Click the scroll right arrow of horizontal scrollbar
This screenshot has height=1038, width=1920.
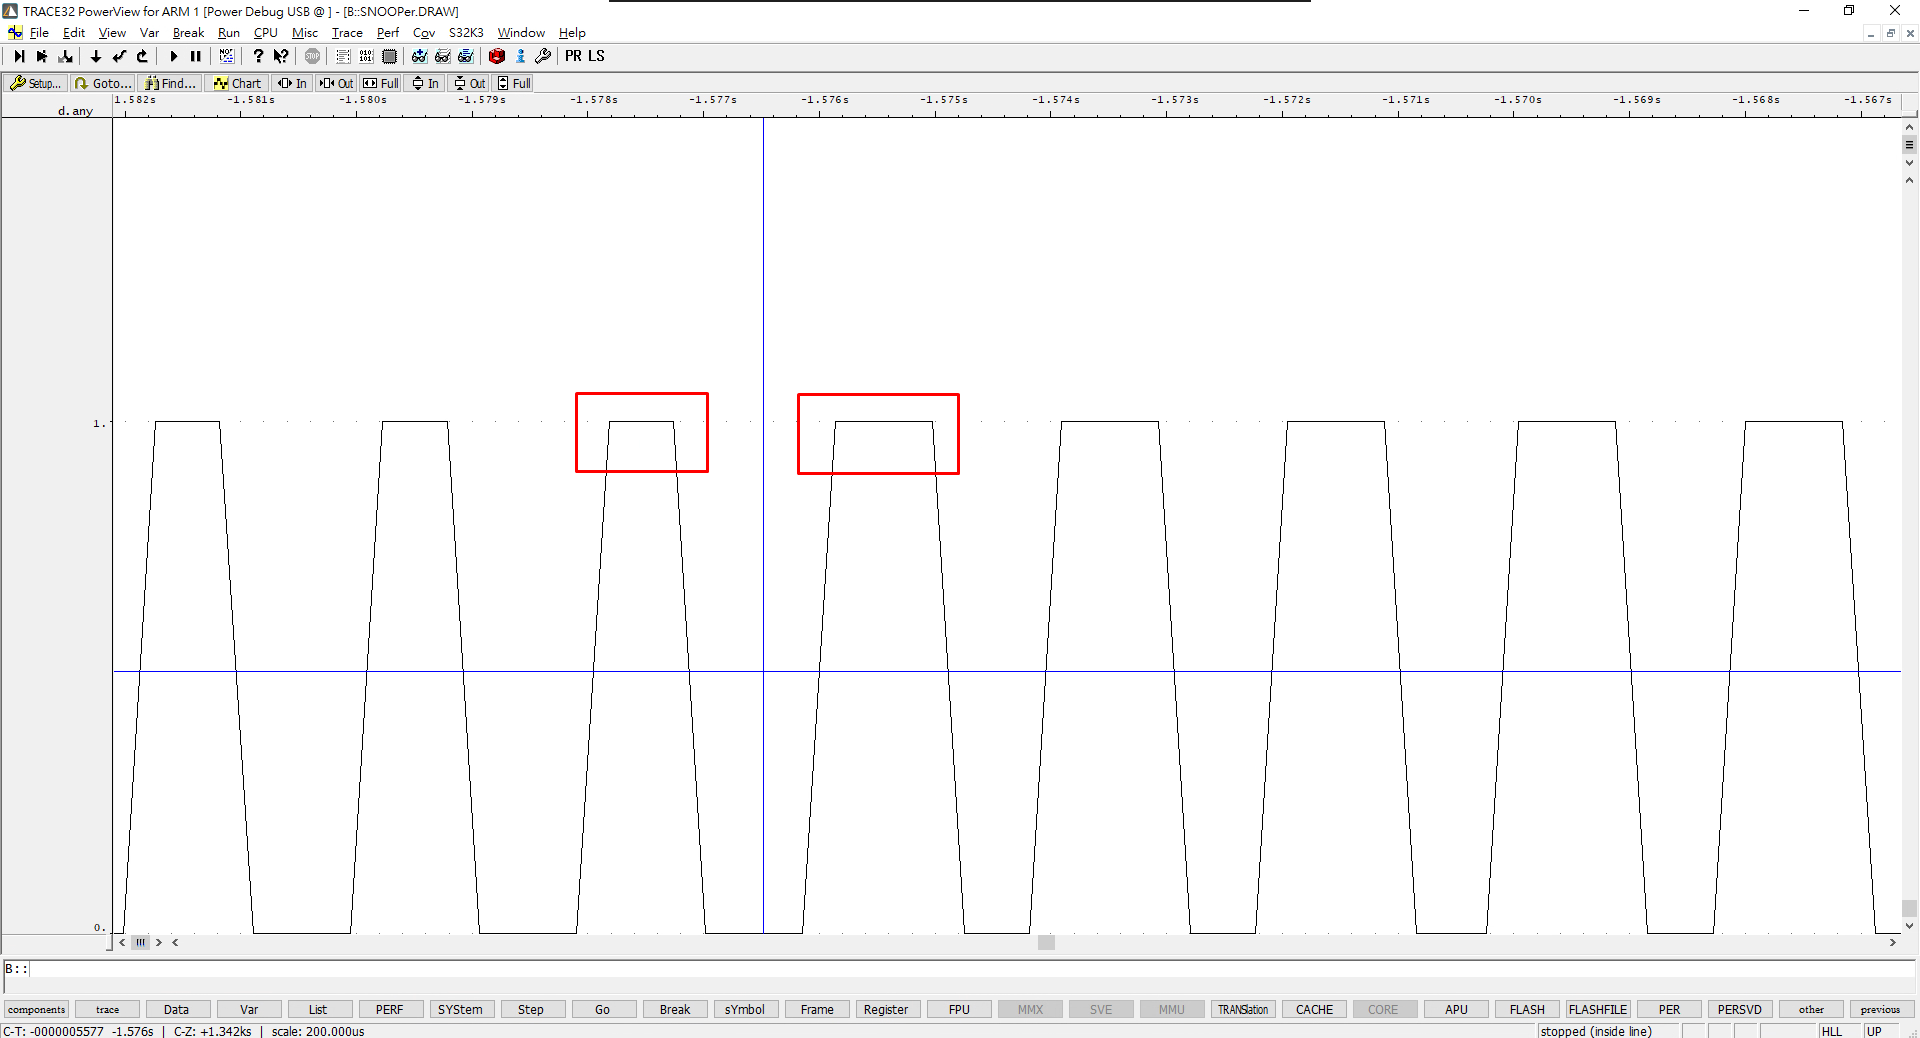click(1892, 942)
